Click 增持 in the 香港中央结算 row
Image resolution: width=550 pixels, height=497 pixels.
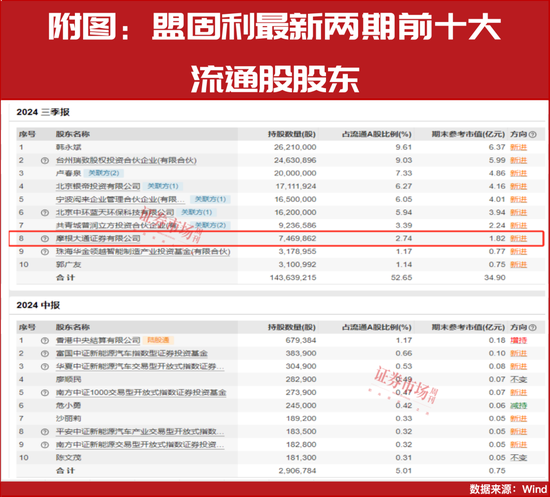518,340
